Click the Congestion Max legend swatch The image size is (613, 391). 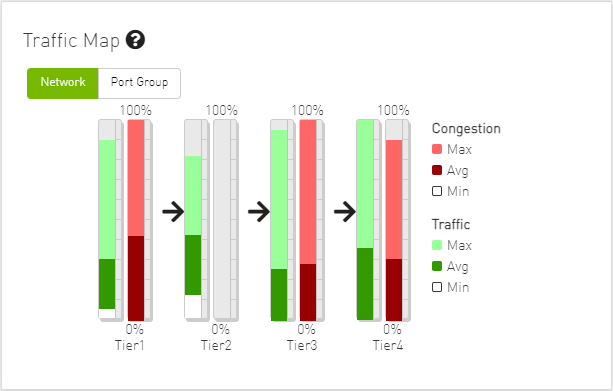coord(437,149)
